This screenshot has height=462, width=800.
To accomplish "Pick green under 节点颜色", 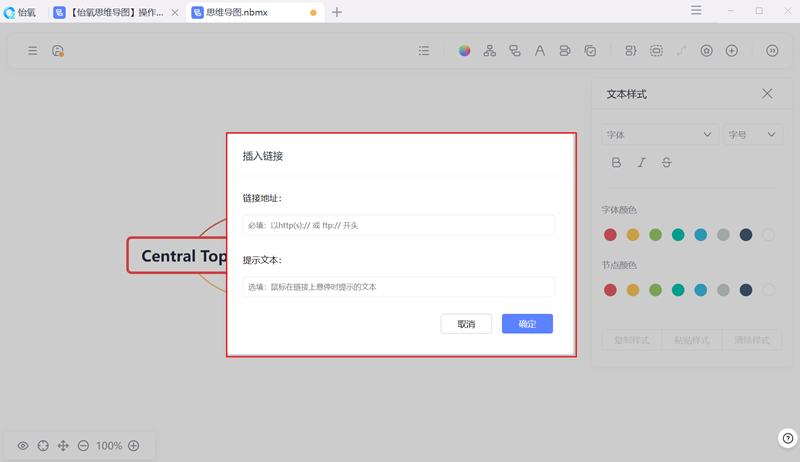I will click(x=656, y=290).
